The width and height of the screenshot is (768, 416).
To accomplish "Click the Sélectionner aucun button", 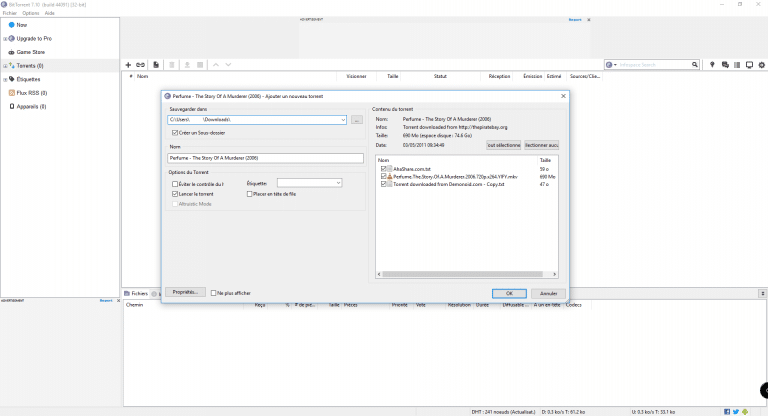I will point(542,145).
